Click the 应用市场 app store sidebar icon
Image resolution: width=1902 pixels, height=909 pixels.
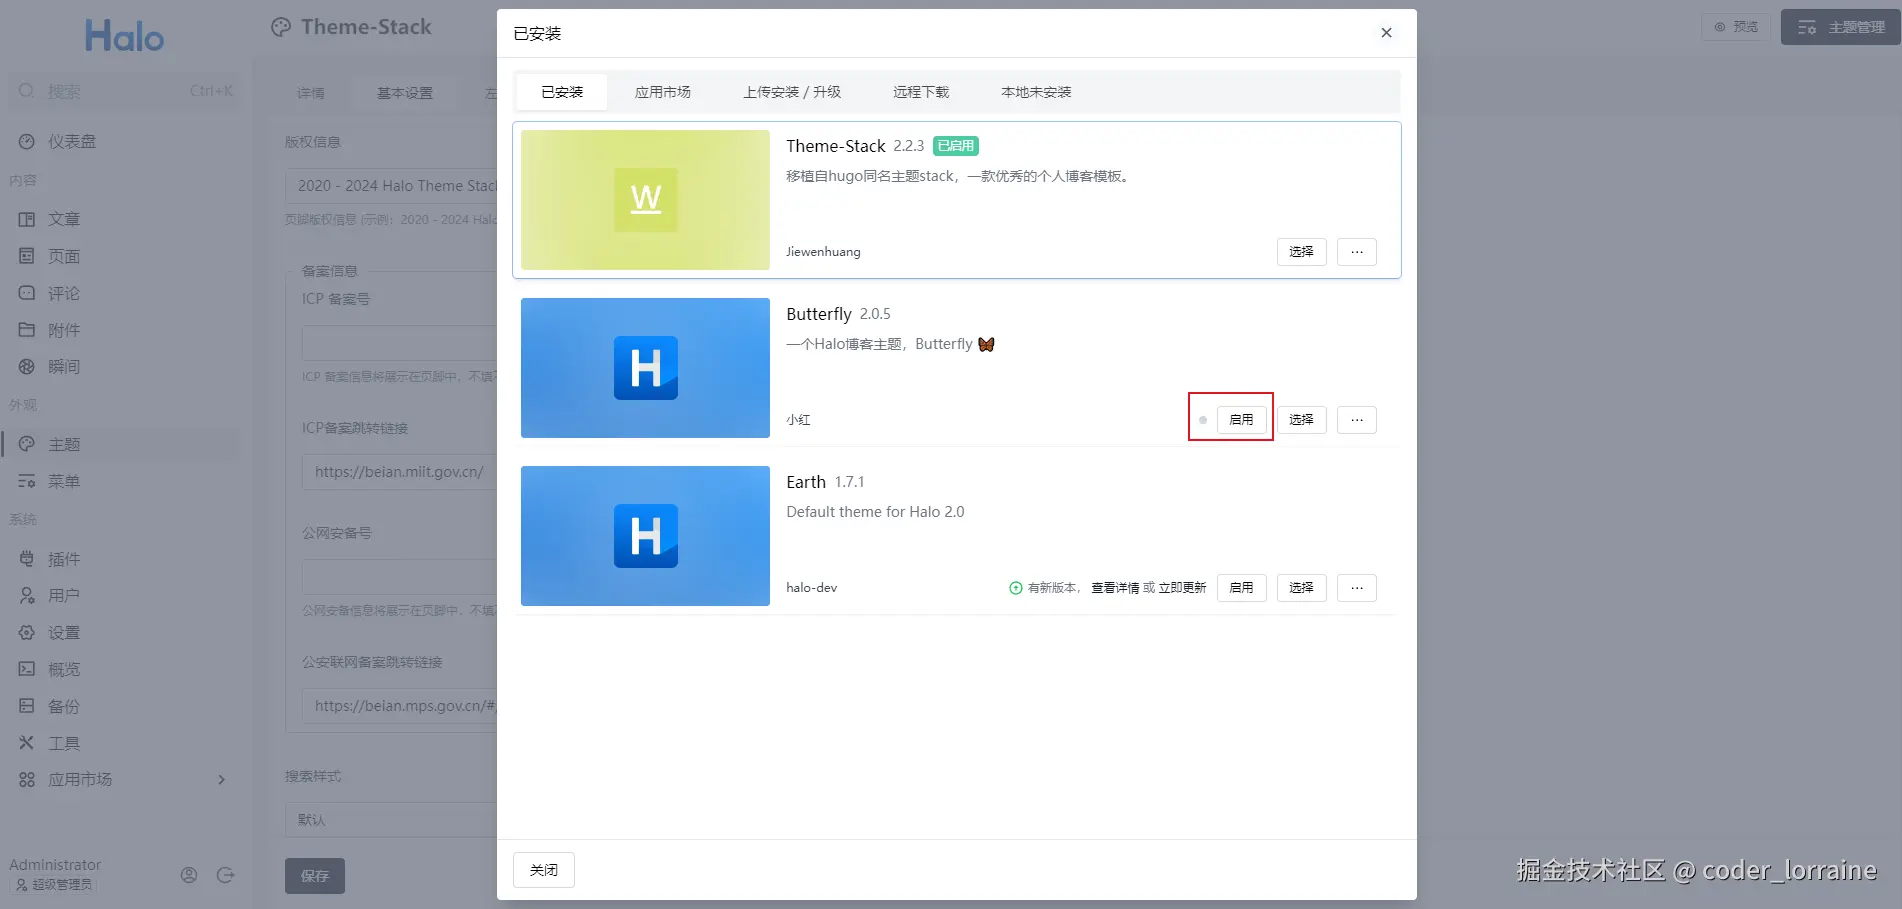[27, 780]
